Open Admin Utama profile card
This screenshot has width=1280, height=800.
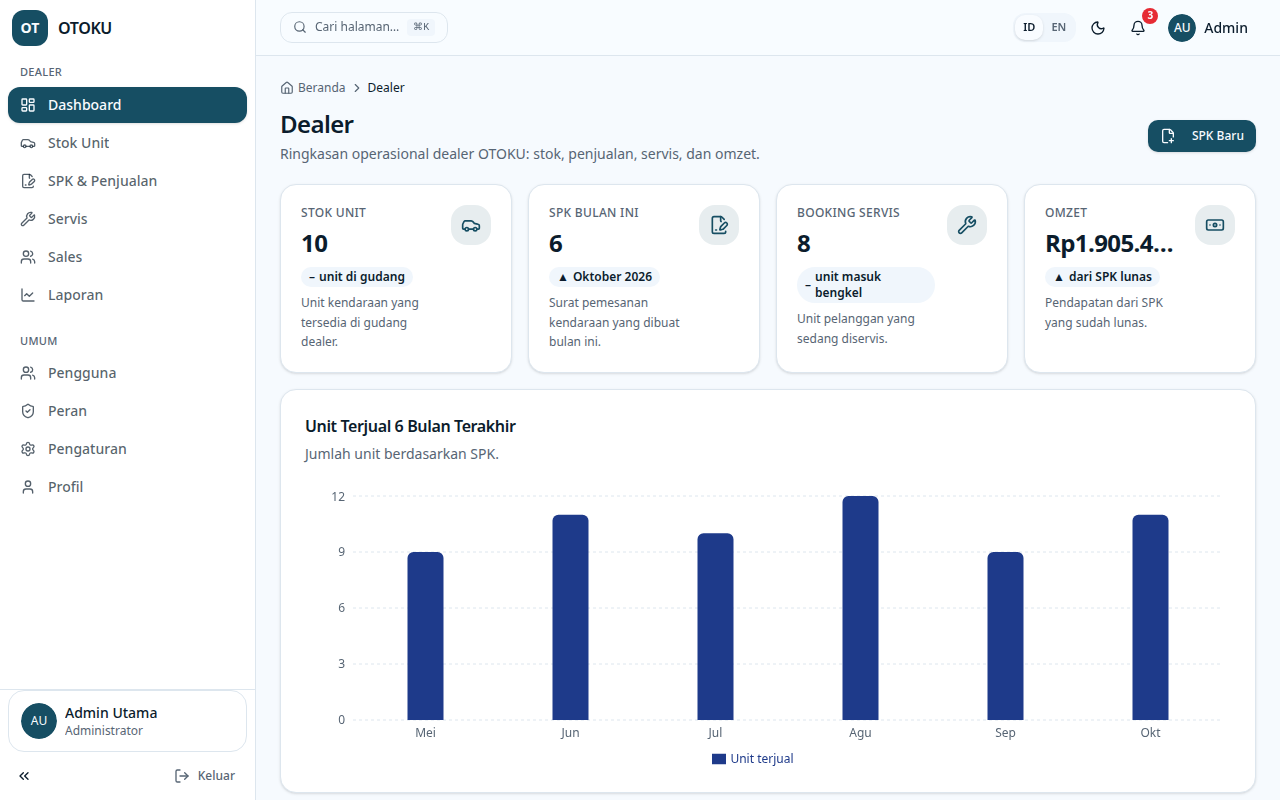127,721
